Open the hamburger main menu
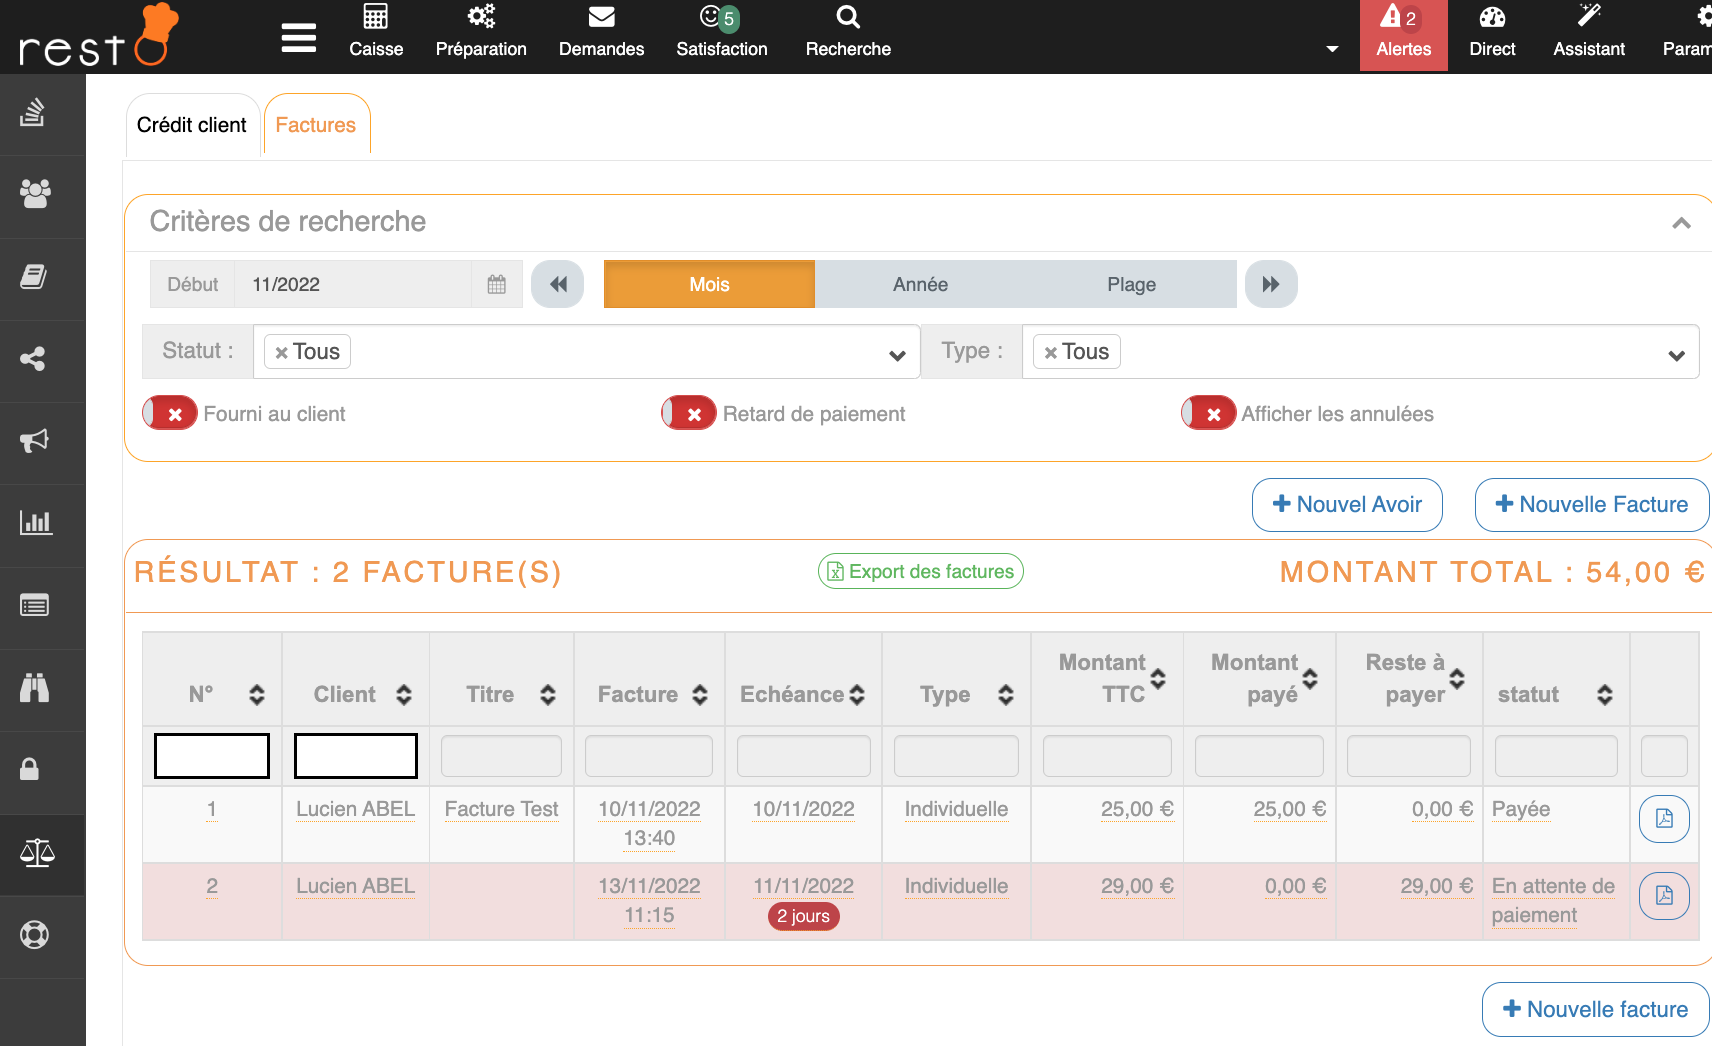The height and width of the screenshot is (1046, 1712). click(x=298, y=38)
